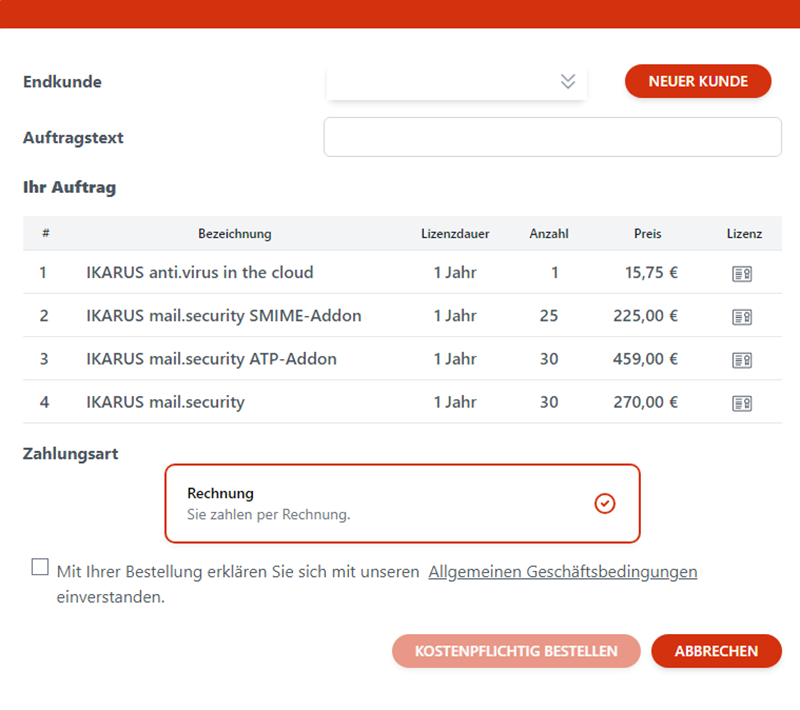Click price 15,75 €
The height and width of the screenshot is (710, 800).
coord(652,272)
